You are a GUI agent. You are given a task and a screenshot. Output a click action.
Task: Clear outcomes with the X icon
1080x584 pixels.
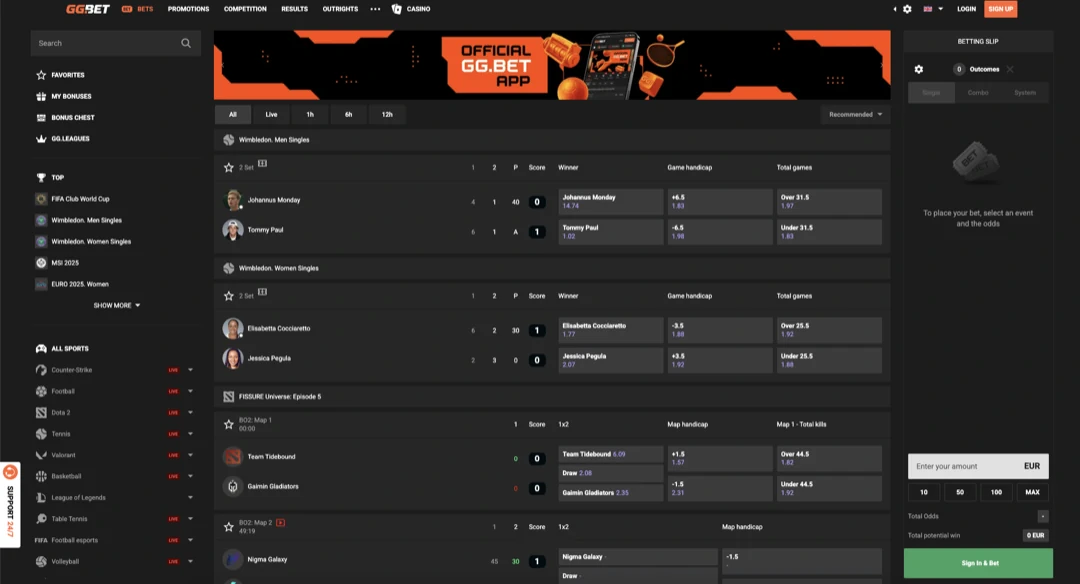tap(1010, 69)
